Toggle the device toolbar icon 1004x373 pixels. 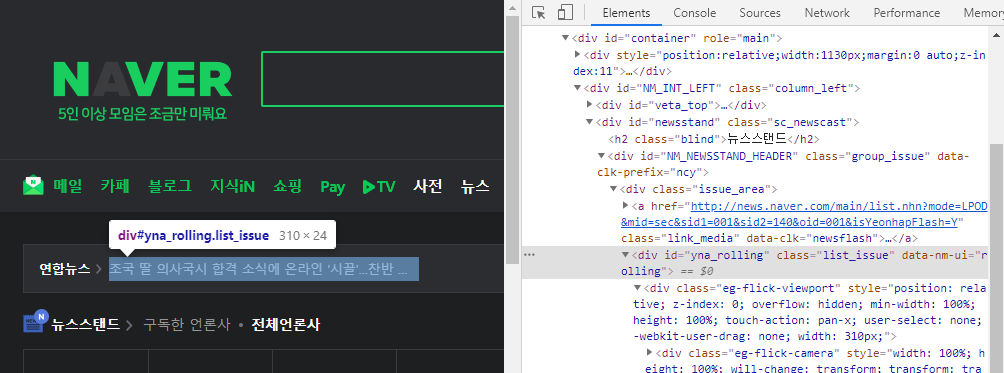(565, 13)
